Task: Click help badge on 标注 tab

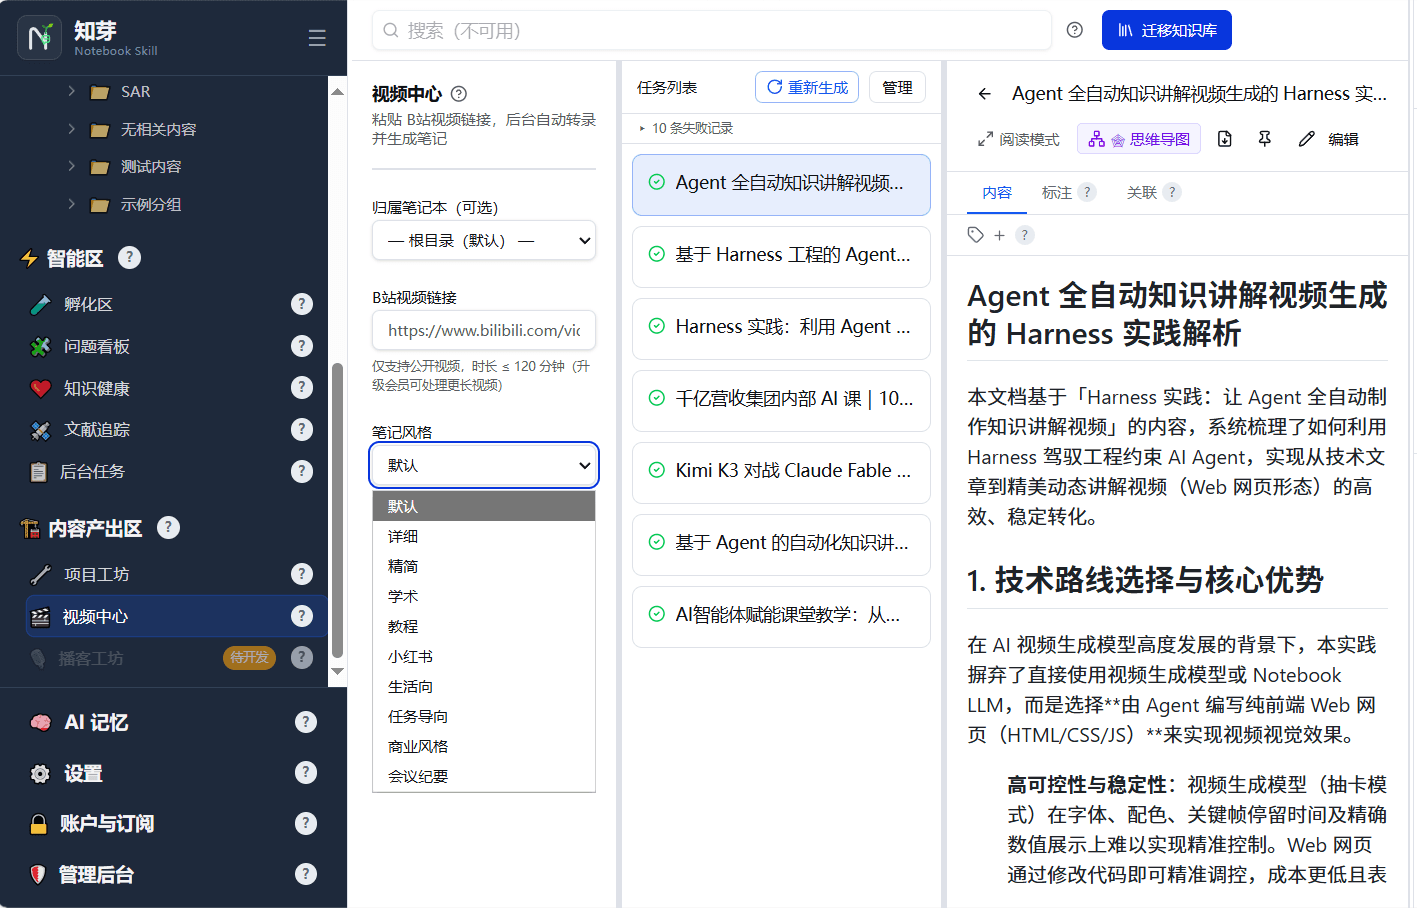Action: click(1087, 192)
